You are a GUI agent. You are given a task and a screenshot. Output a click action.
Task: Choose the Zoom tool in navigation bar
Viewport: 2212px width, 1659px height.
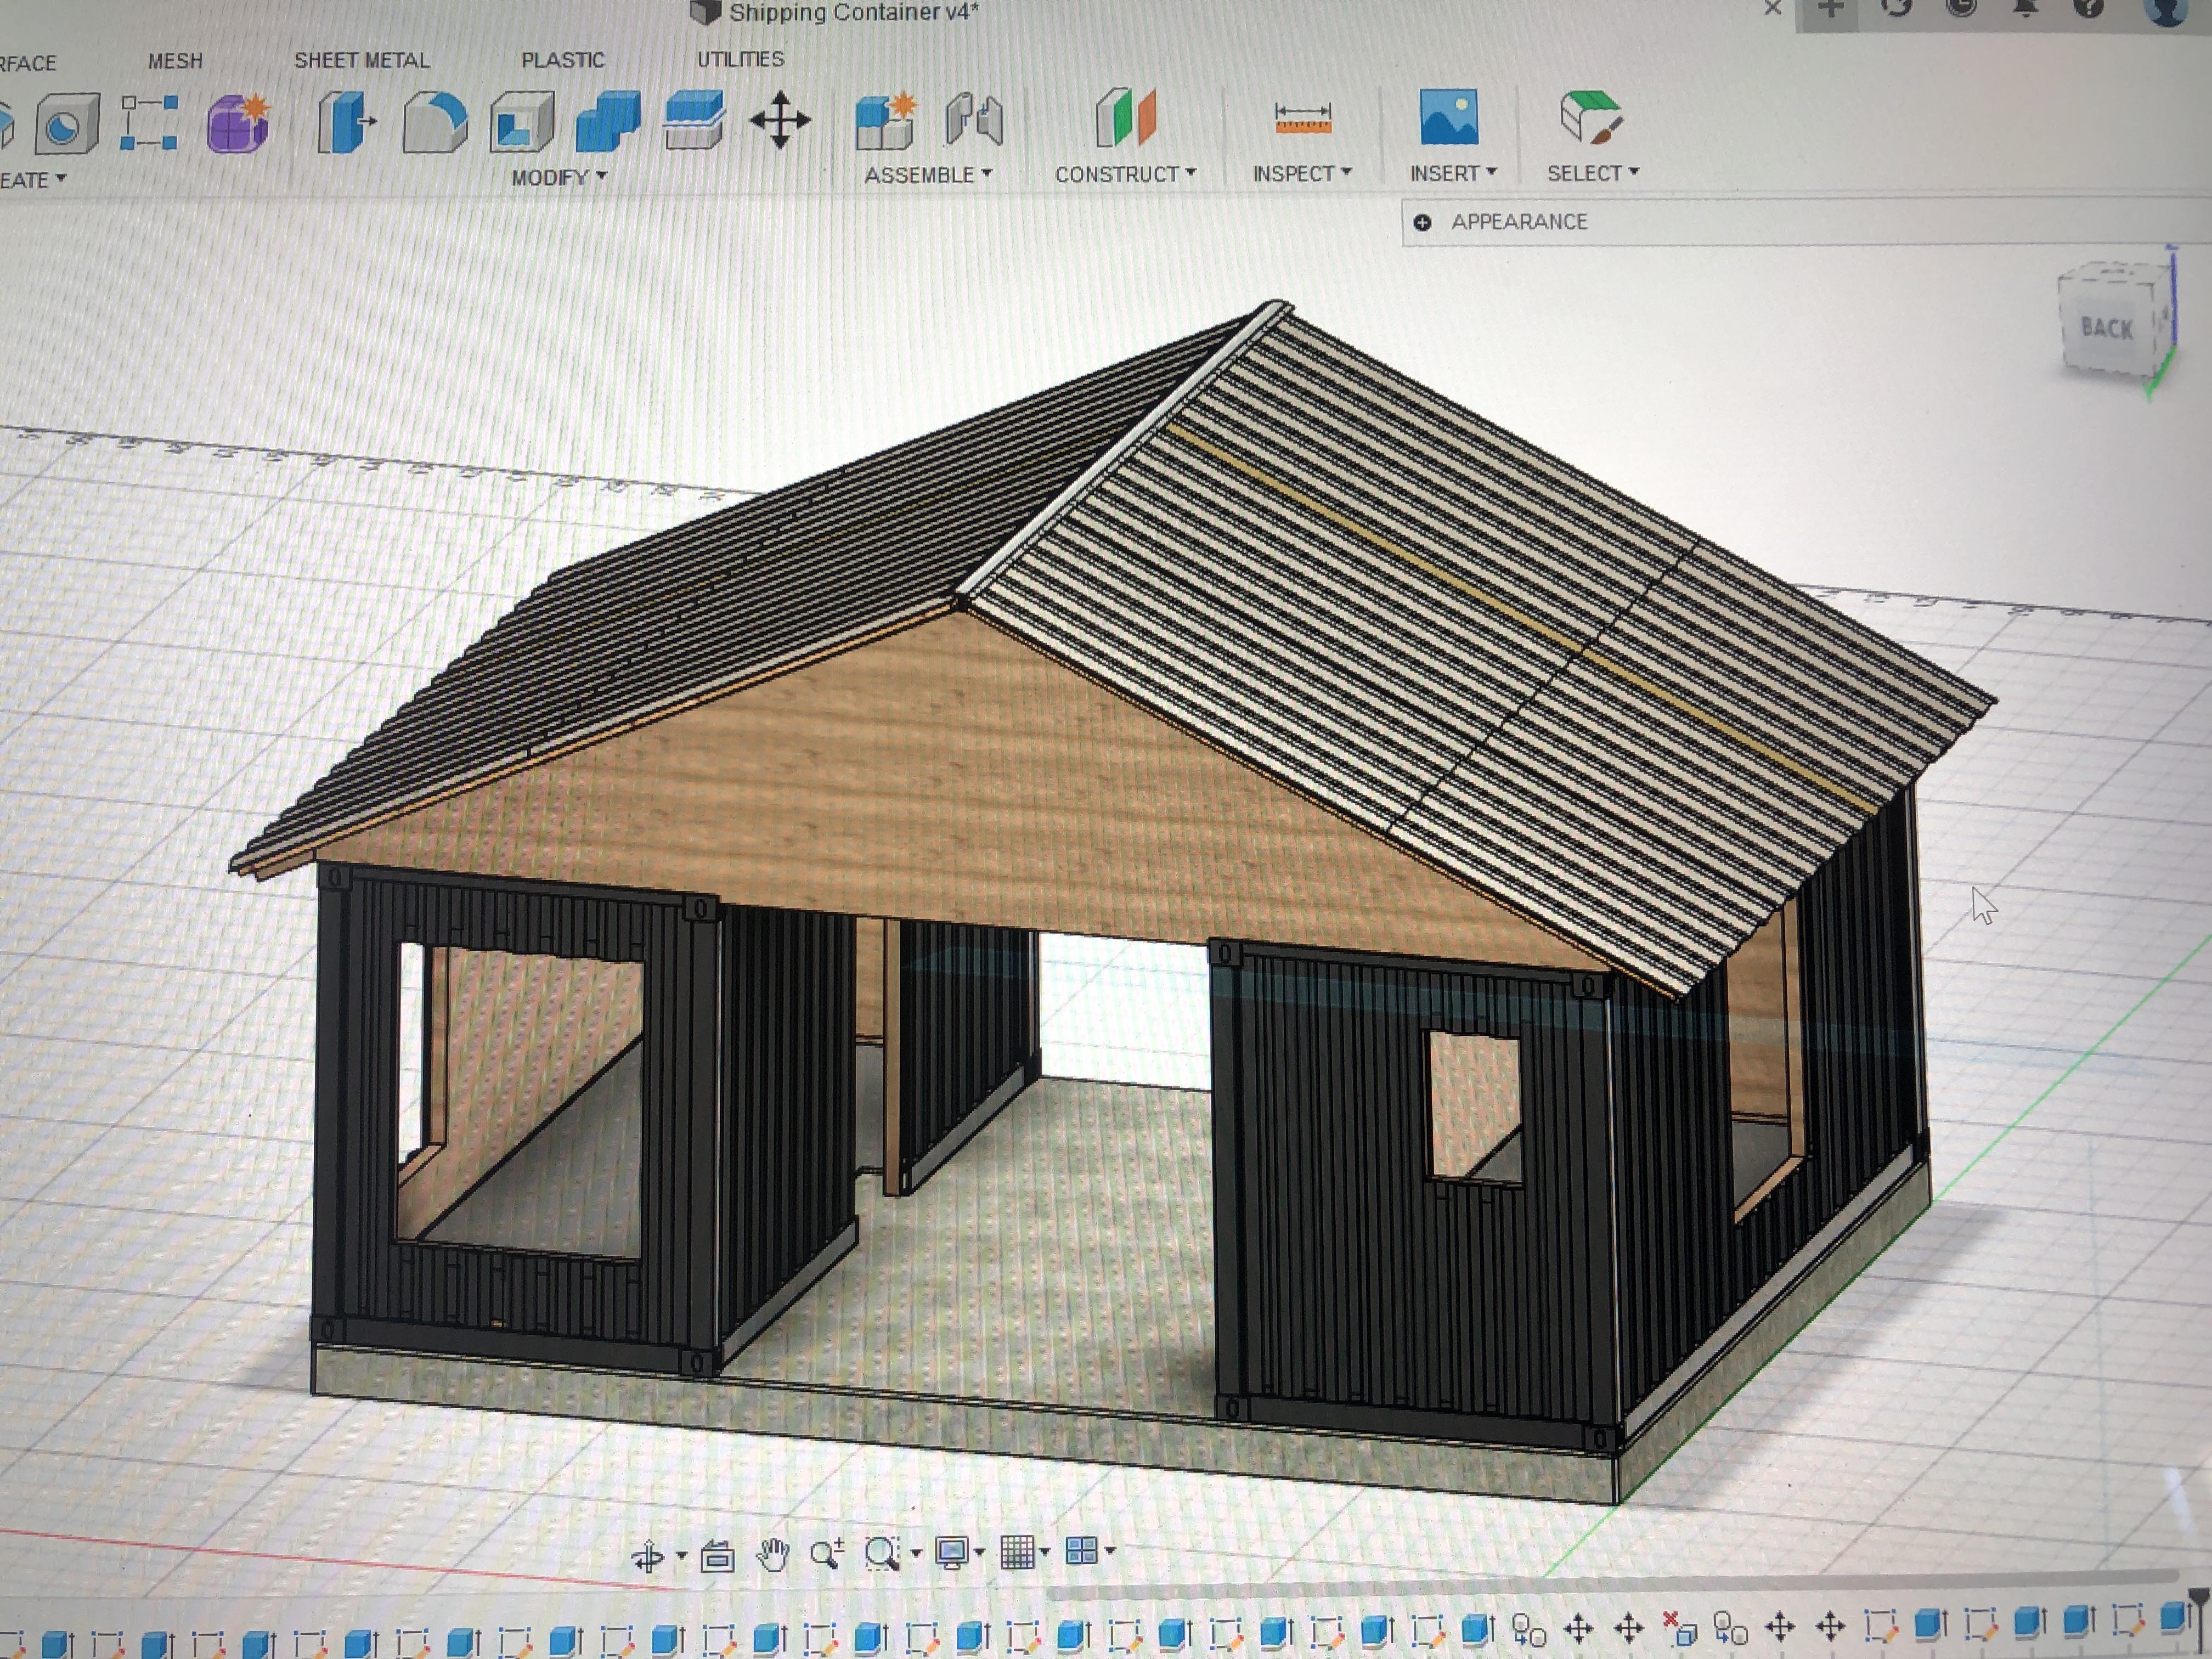[x=827, y=1553]
